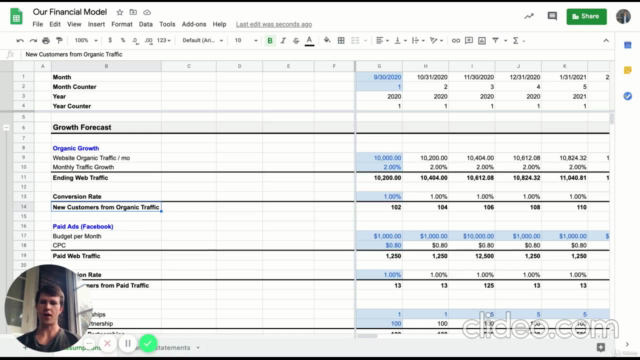
Task: Open the Tools menu
Action: coord(167,24)
